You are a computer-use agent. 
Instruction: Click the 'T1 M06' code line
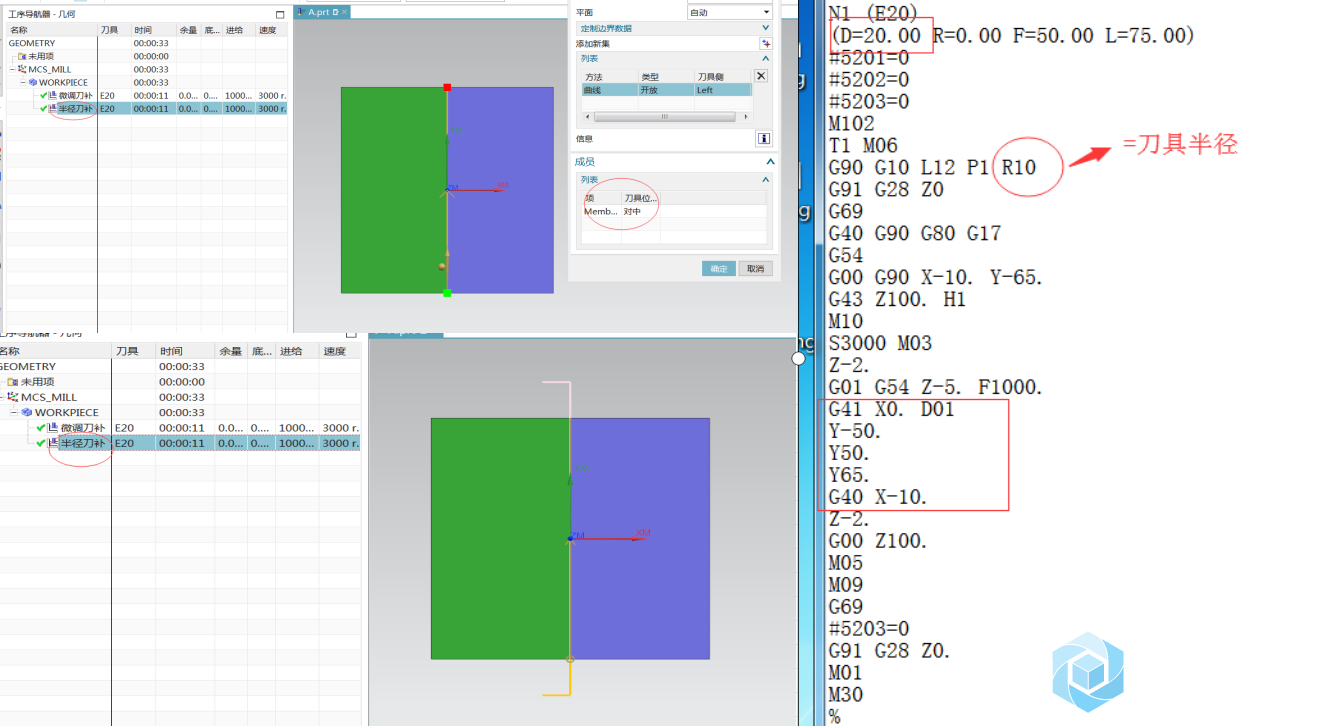coord(863,145)
